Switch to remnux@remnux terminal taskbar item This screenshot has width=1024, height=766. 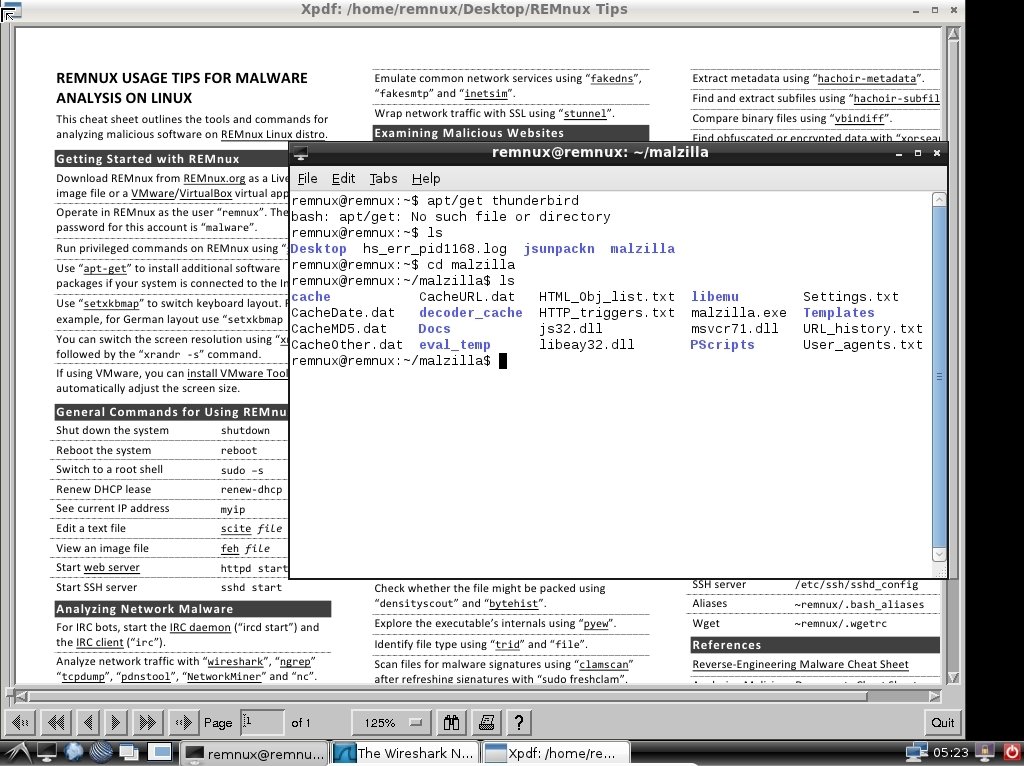pos(253,753)
